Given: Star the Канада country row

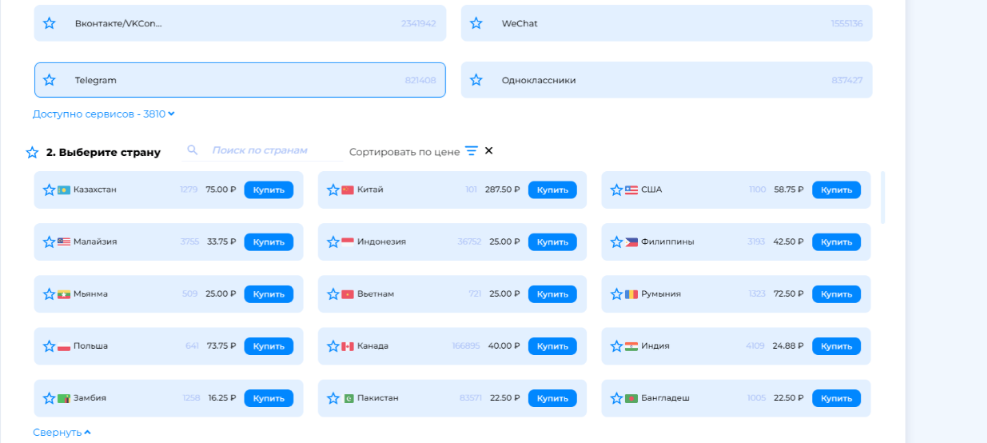Looking at the screenshot, I should [334, 346].
